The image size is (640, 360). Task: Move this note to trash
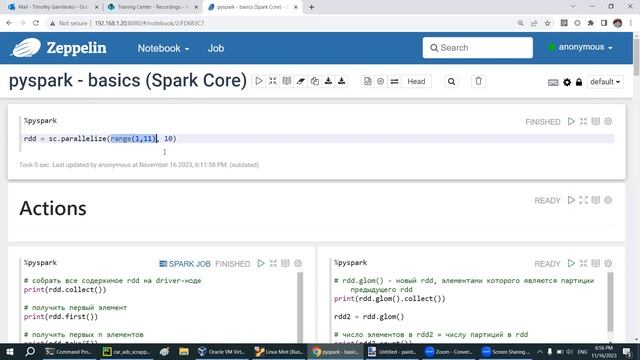[x=478, y=81]
